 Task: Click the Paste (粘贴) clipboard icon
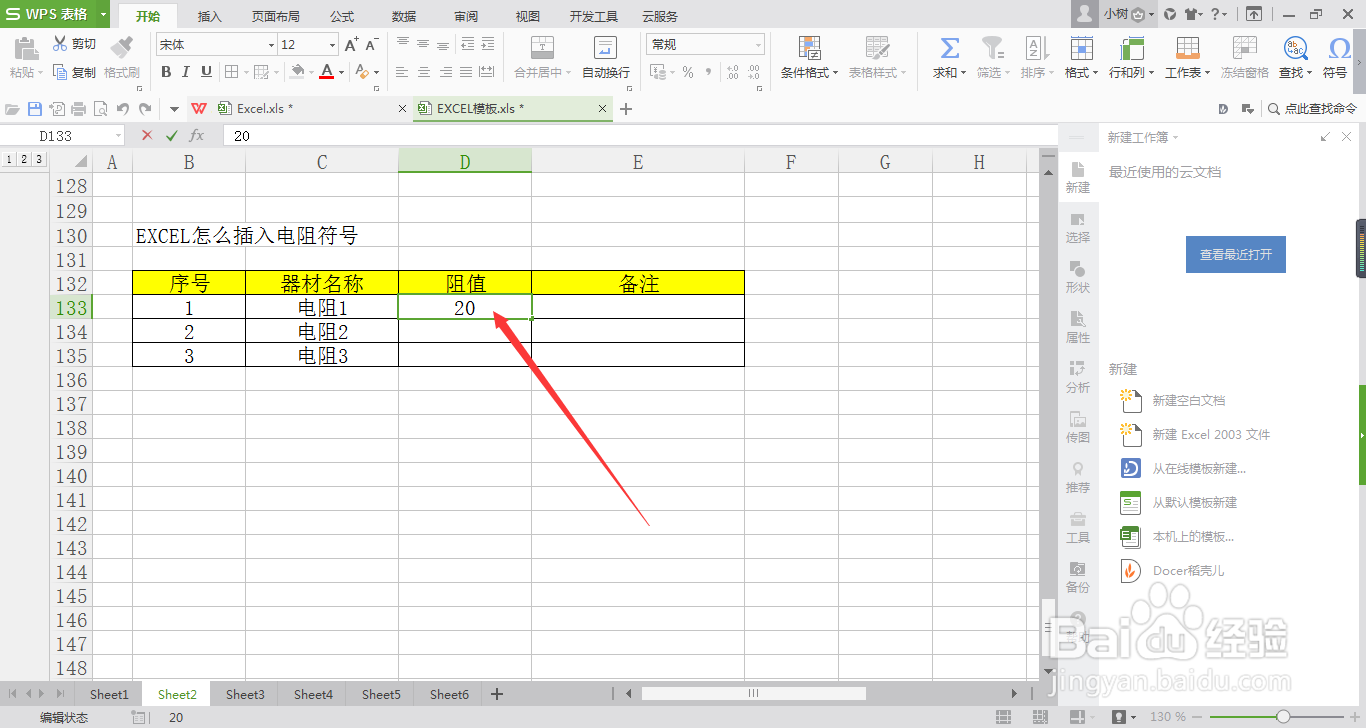point(26,48)
